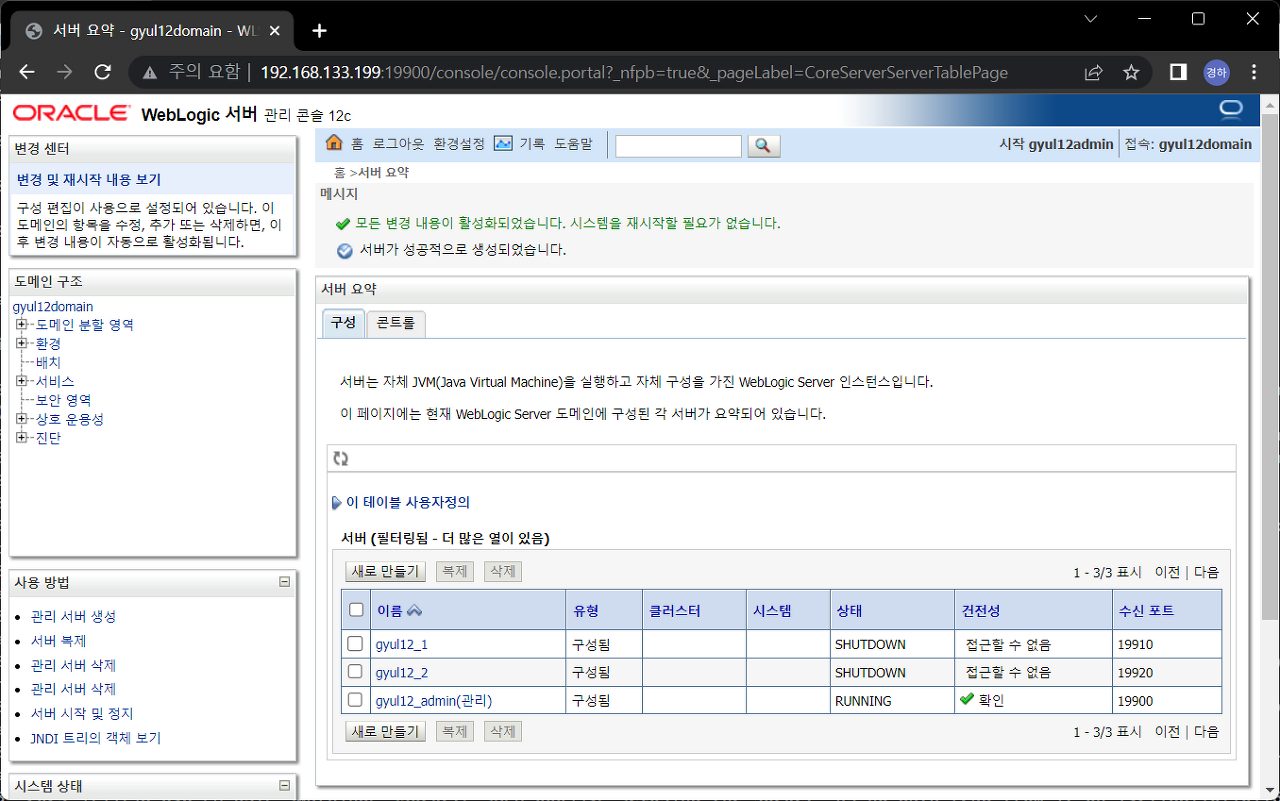
Task: Click the bookmark star in the address bar
Action: (x=1131, y=71)
